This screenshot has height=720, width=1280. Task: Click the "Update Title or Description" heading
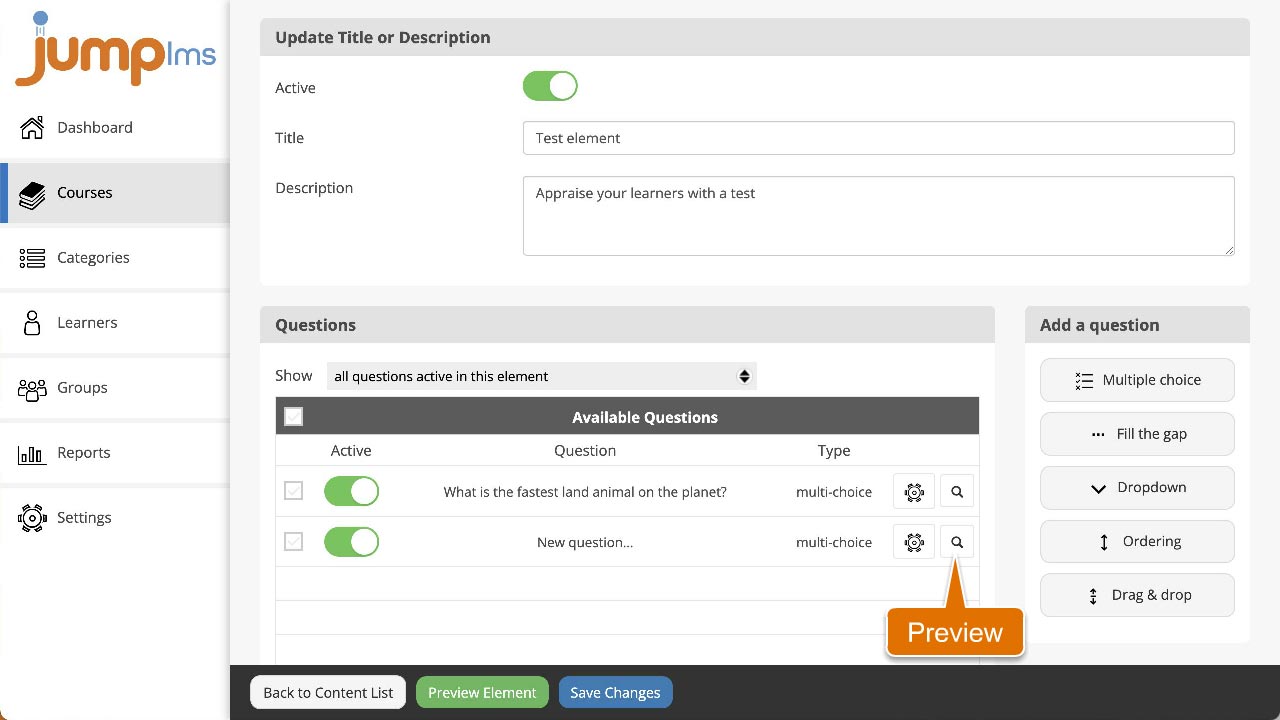click(x=383, y=37)
